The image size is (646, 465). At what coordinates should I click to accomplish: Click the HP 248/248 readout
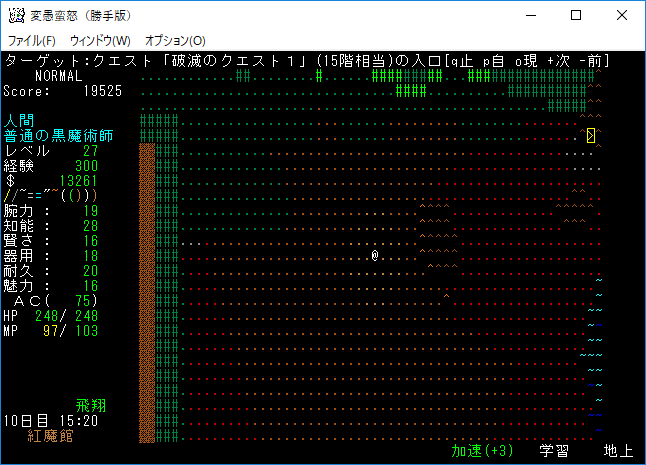point(51,316)
